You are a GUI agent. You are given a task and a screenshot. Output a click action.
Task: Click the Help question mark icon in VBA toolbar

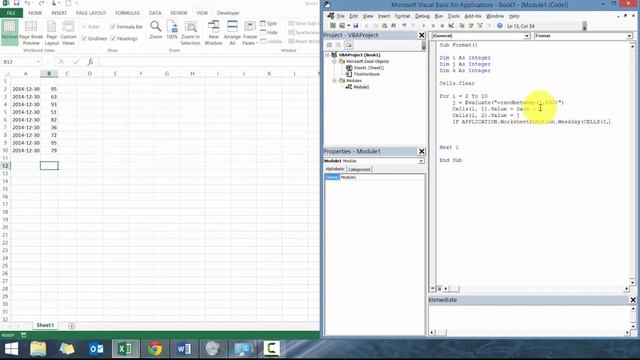500,26
